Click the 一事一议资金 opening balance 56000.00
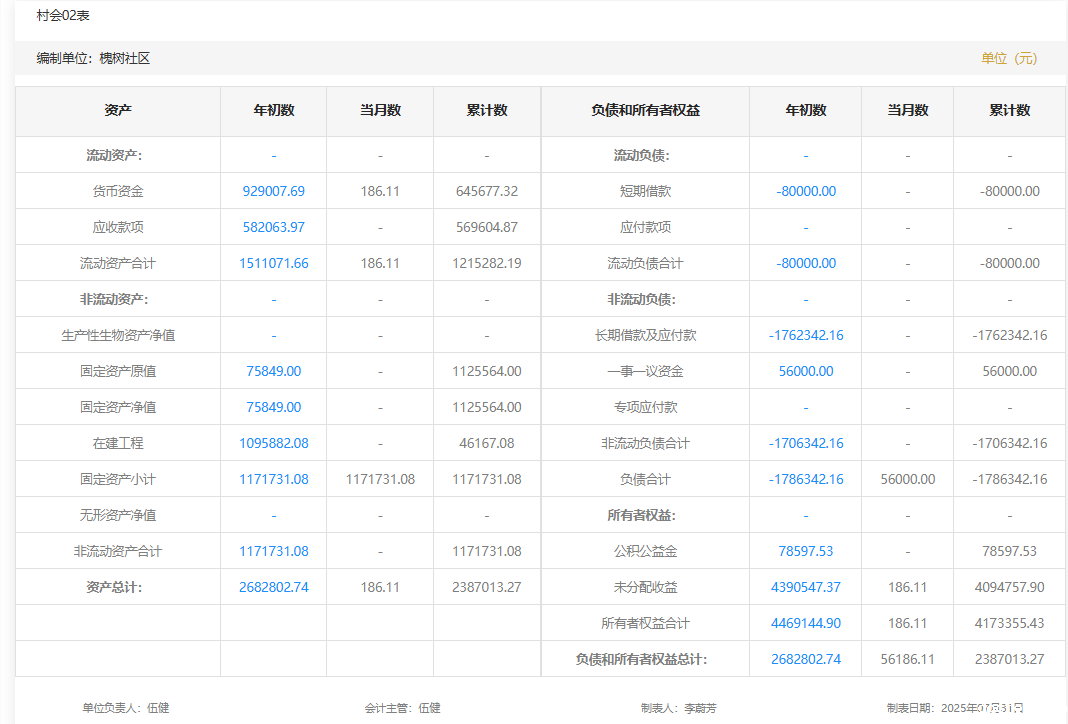The width and height of the screenshot is (1068, 724). tap(805, 371)
